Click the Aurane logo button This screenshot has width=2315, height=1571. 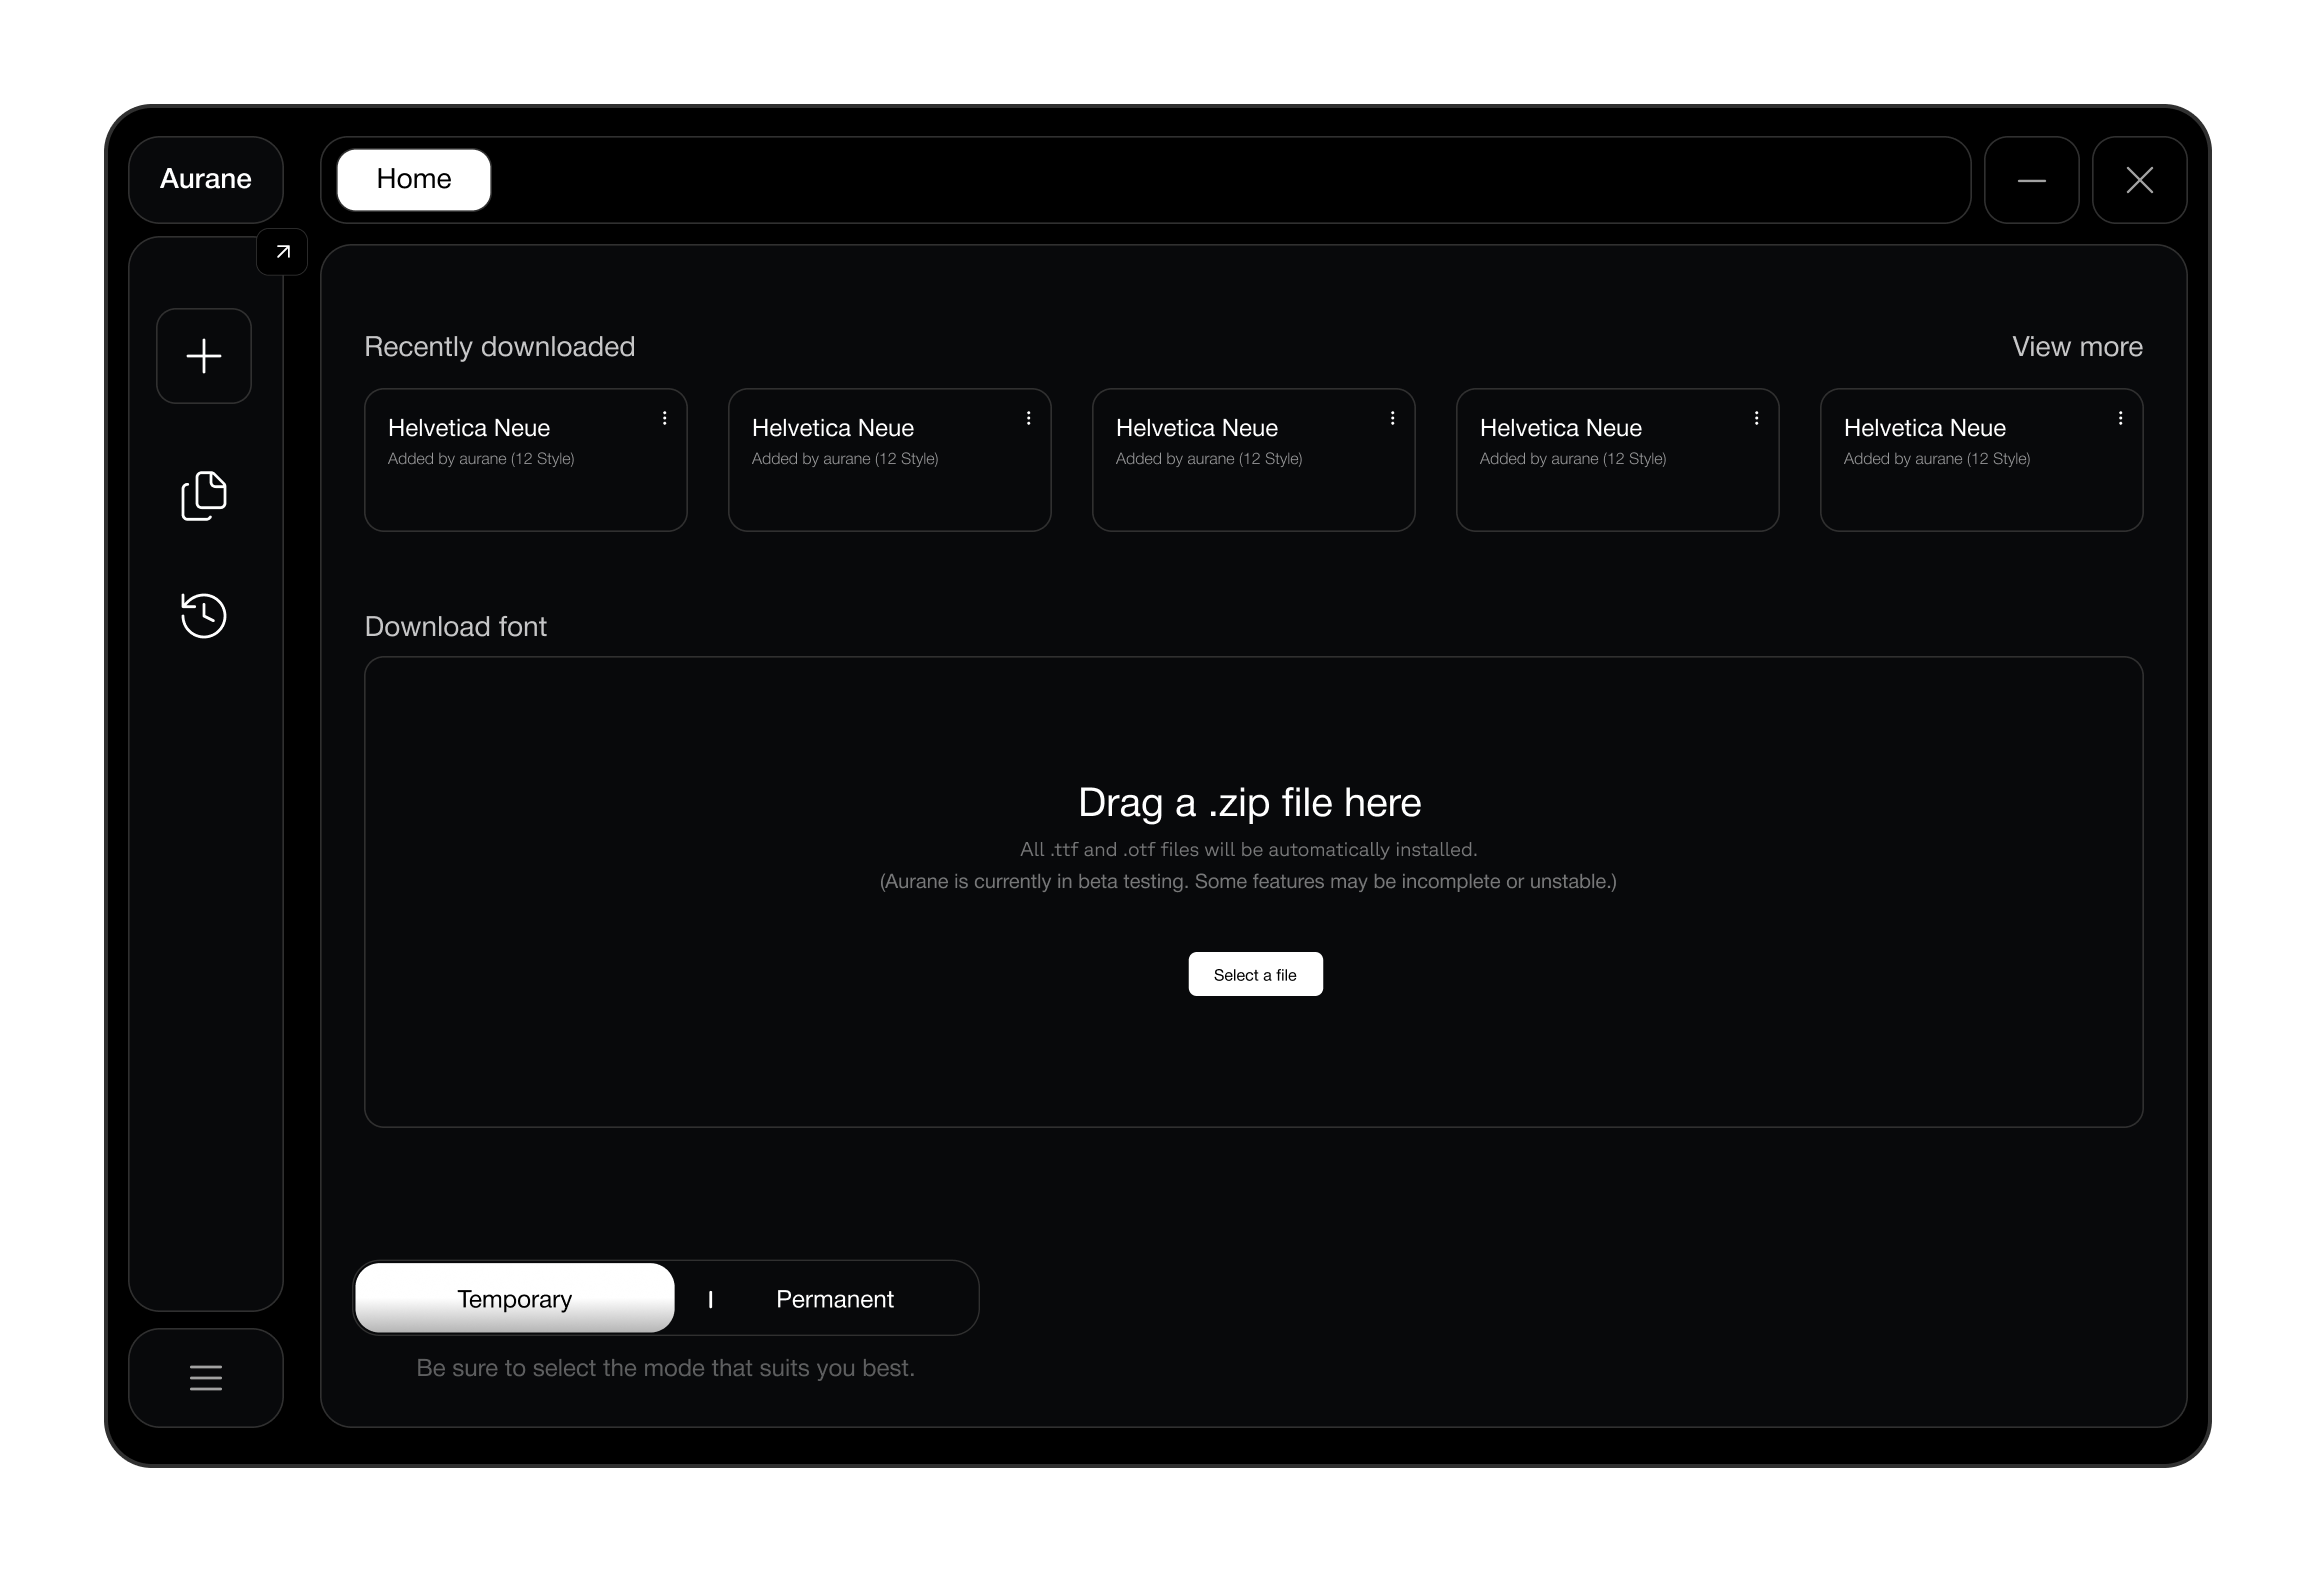click(206, 180)
